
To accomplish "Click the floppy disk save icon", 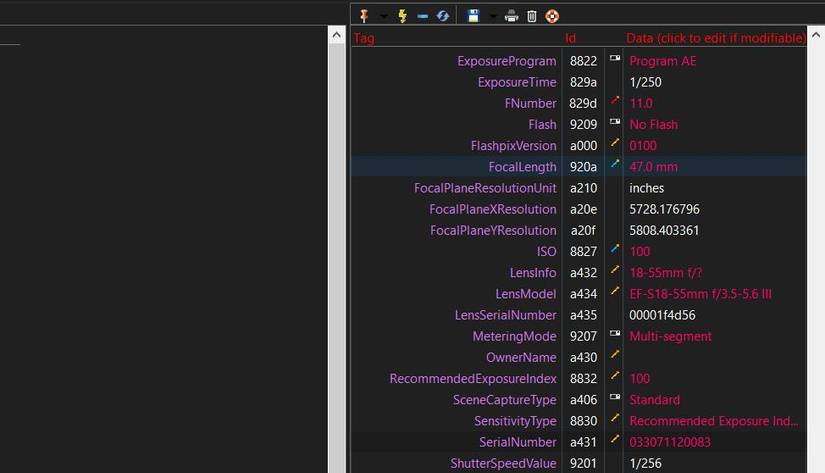I will pyautogui.click(x=474, y=16).
